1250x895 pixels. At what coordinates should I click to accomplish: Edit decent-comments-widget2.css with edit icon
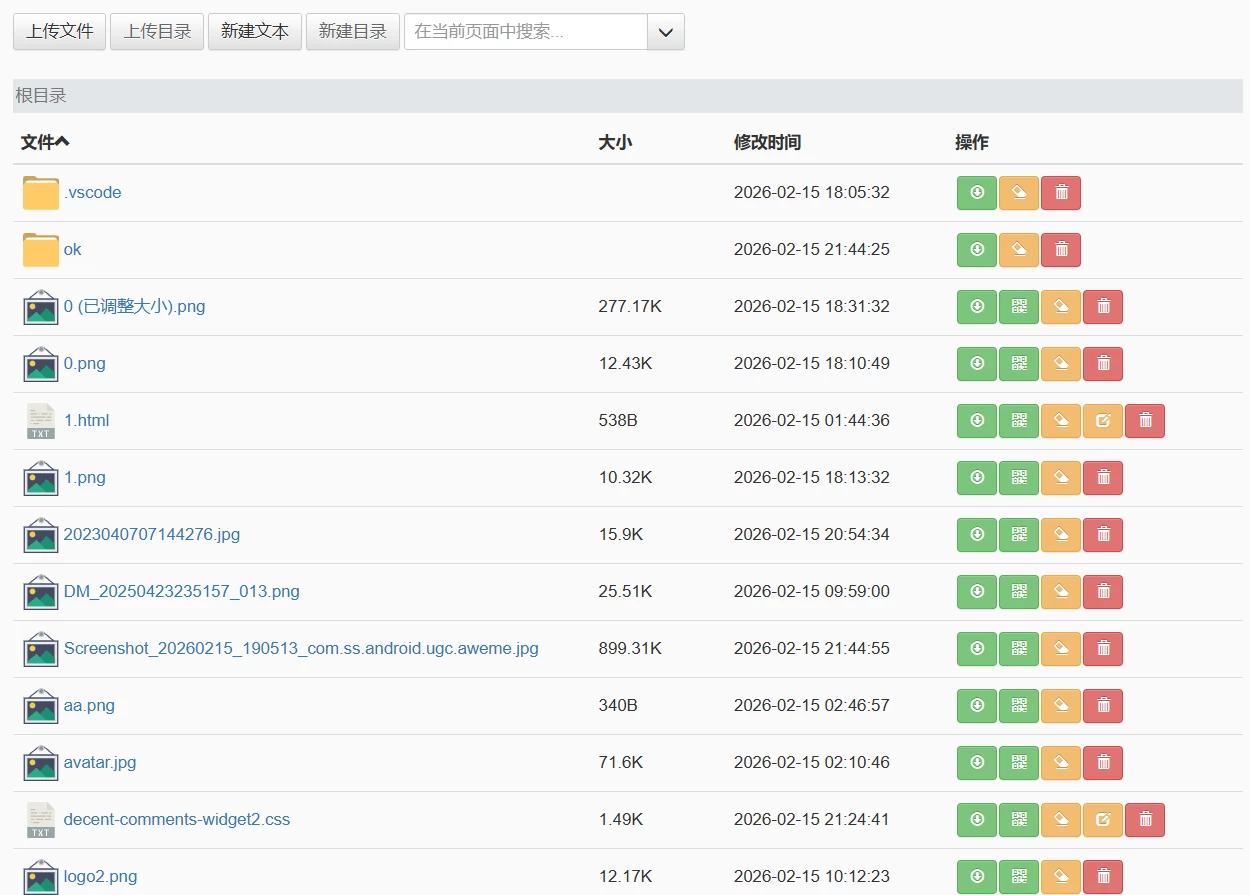pos(1103,820)
